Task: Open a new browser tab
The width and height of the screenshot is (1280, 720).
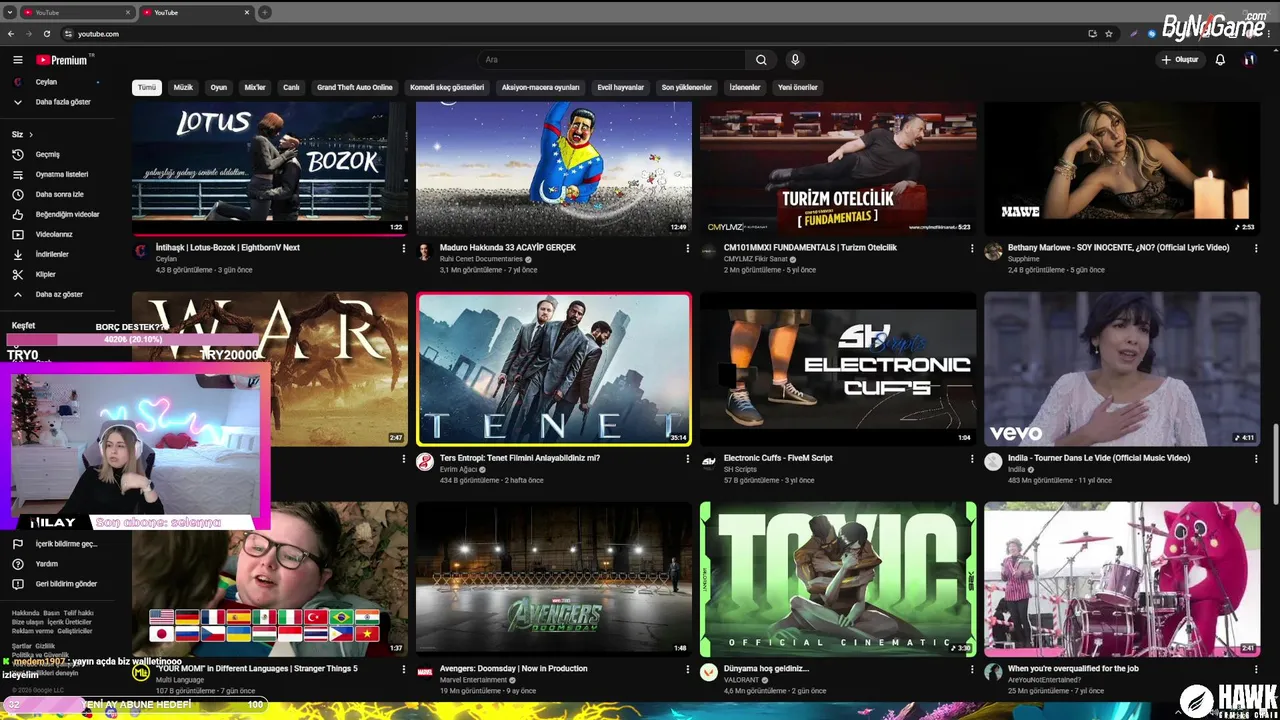Action: 264,12
